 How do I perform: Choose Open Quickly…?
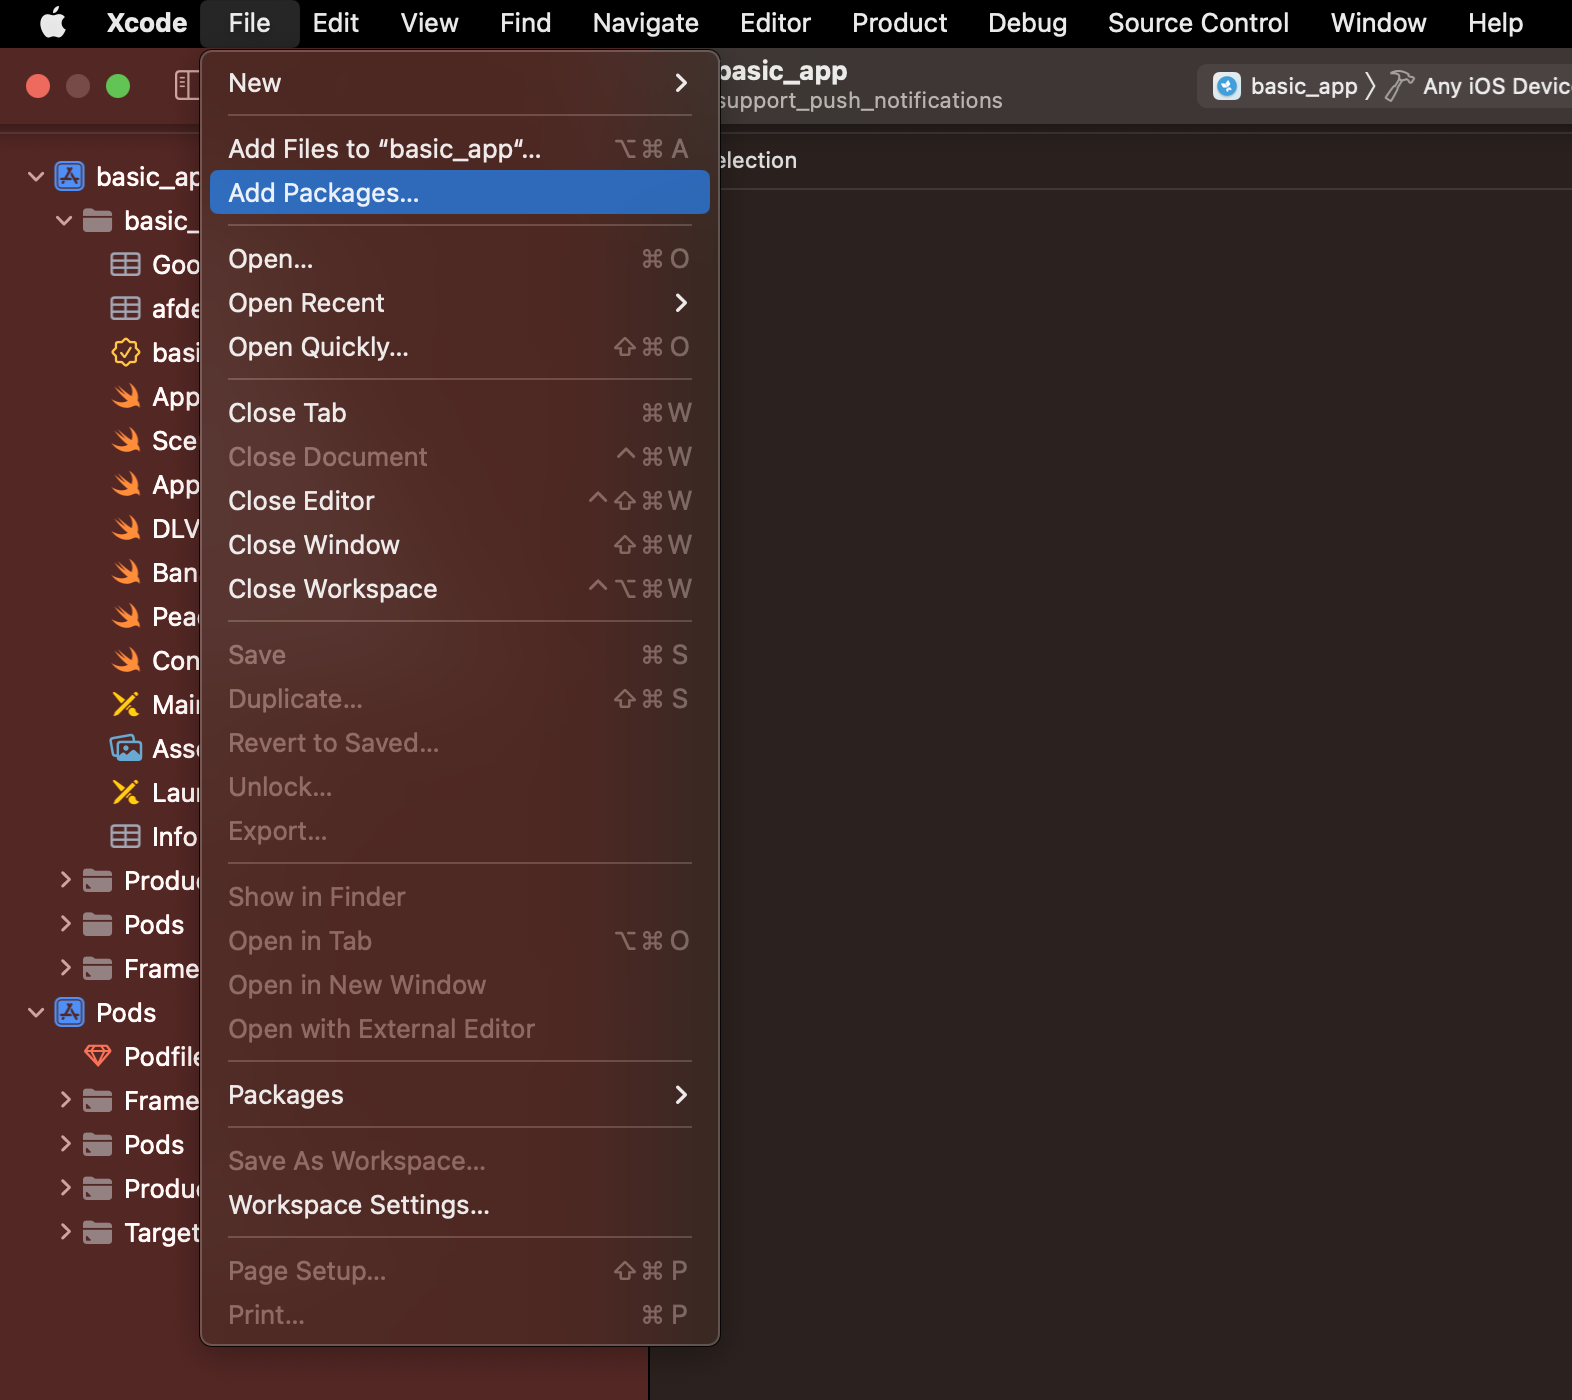tap(460, 347)
